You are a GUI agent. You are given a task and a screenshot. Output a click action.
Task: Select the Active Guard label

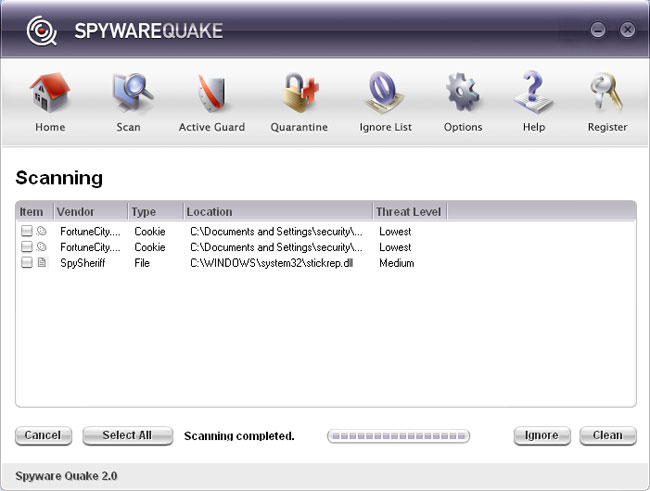(212, 127)
